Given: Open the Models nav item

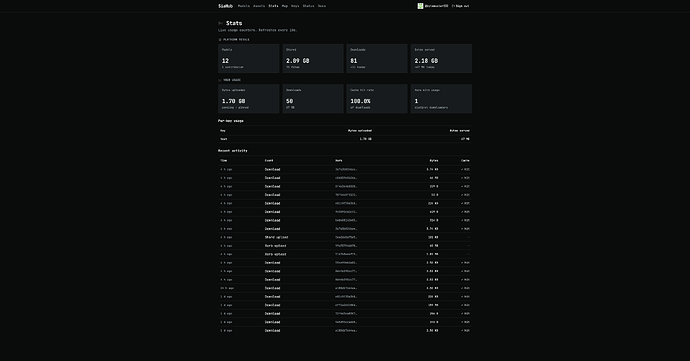Looking at the screenshot, I should click(x=244, y=6).
